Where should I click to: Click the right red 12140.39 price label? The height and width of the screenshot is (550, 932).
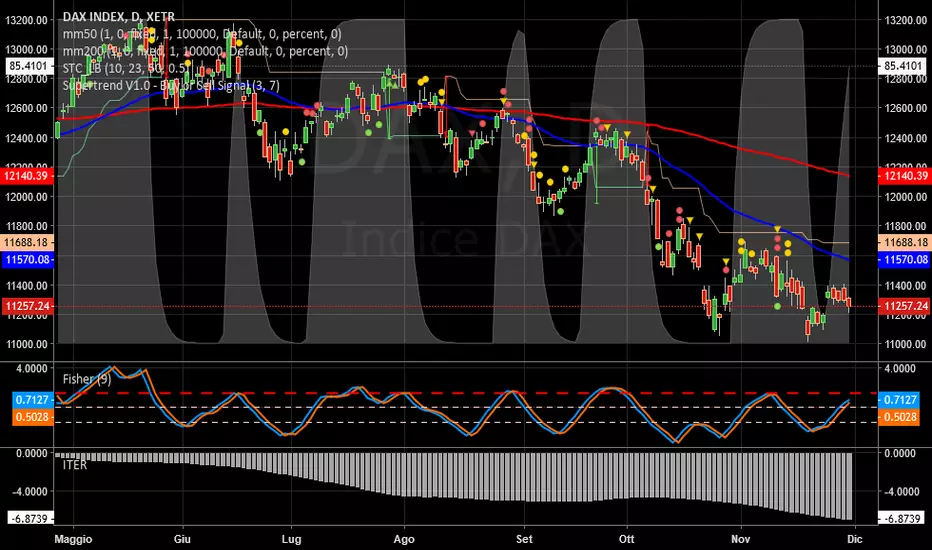905,175
